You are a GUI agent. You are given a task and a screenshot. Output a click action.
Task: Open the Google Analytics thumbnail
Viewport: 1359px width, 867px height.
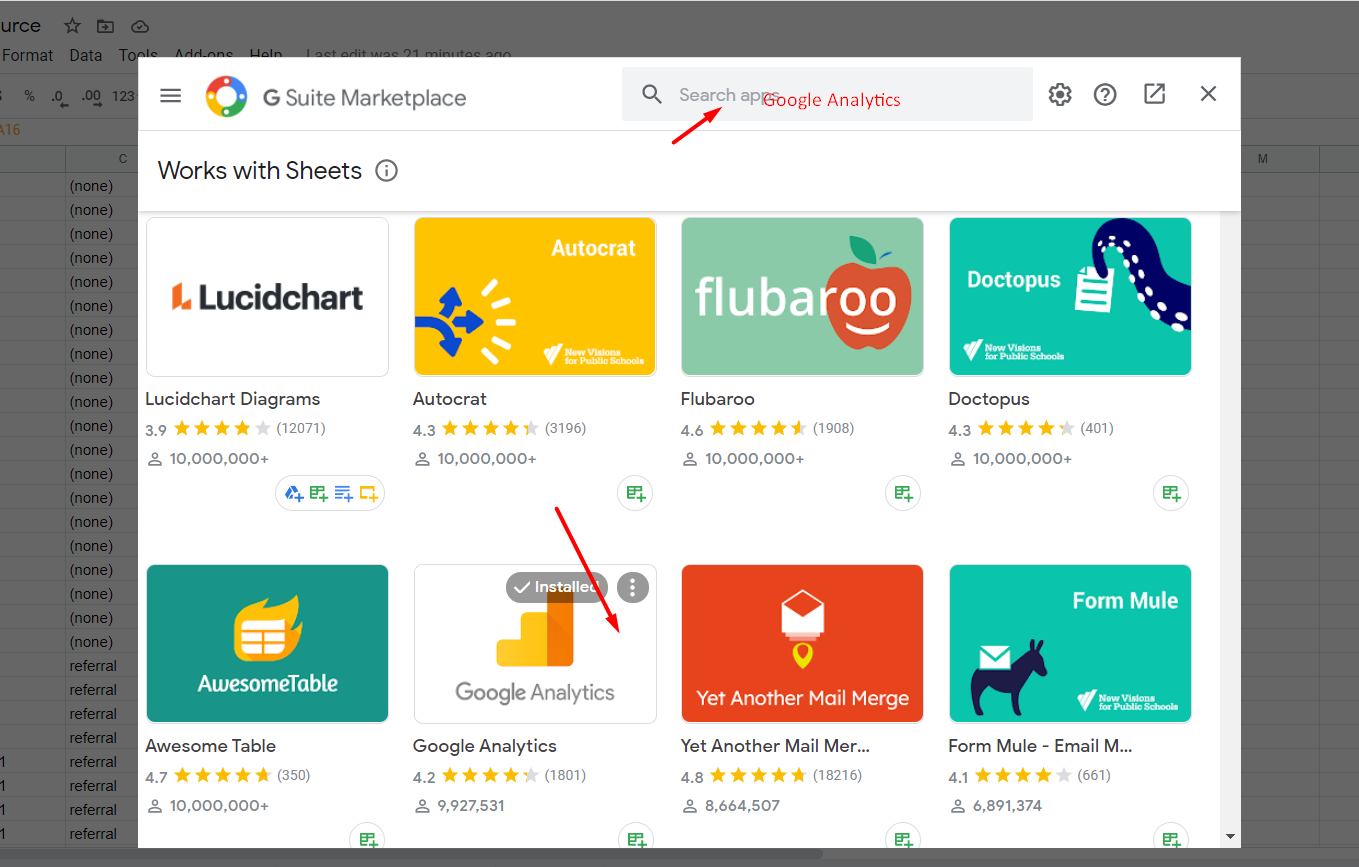pyautogui.click(x=535, y=644)
